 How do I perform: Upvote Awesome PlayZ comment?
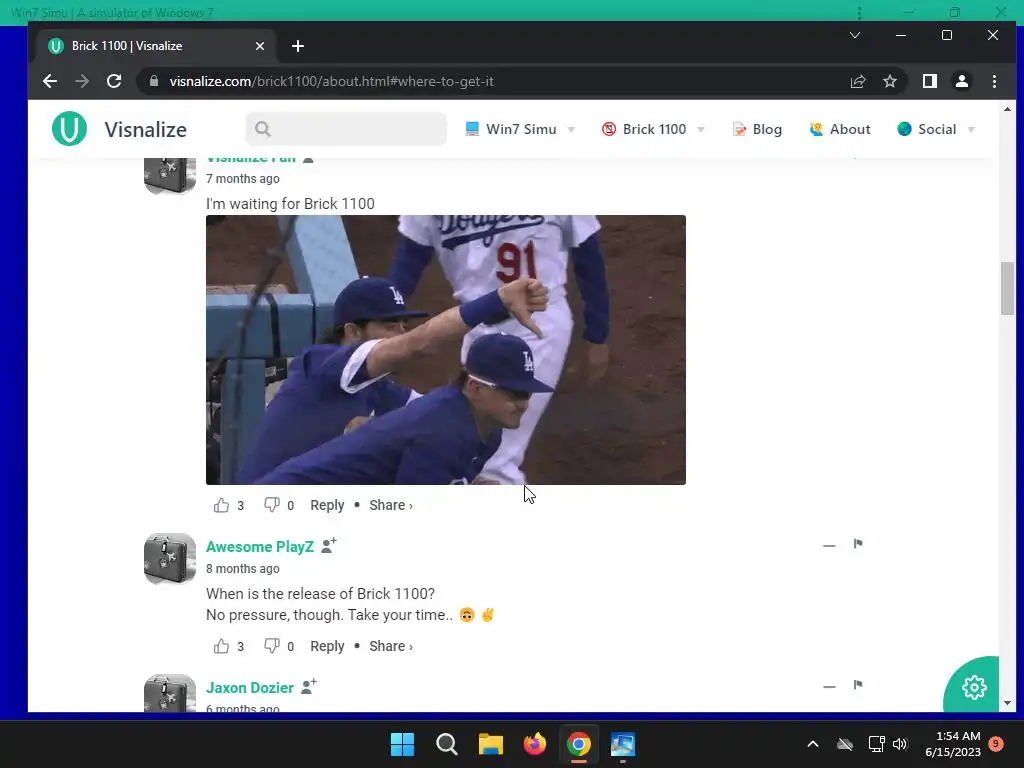pyautogui.click(x=221, y=646)
